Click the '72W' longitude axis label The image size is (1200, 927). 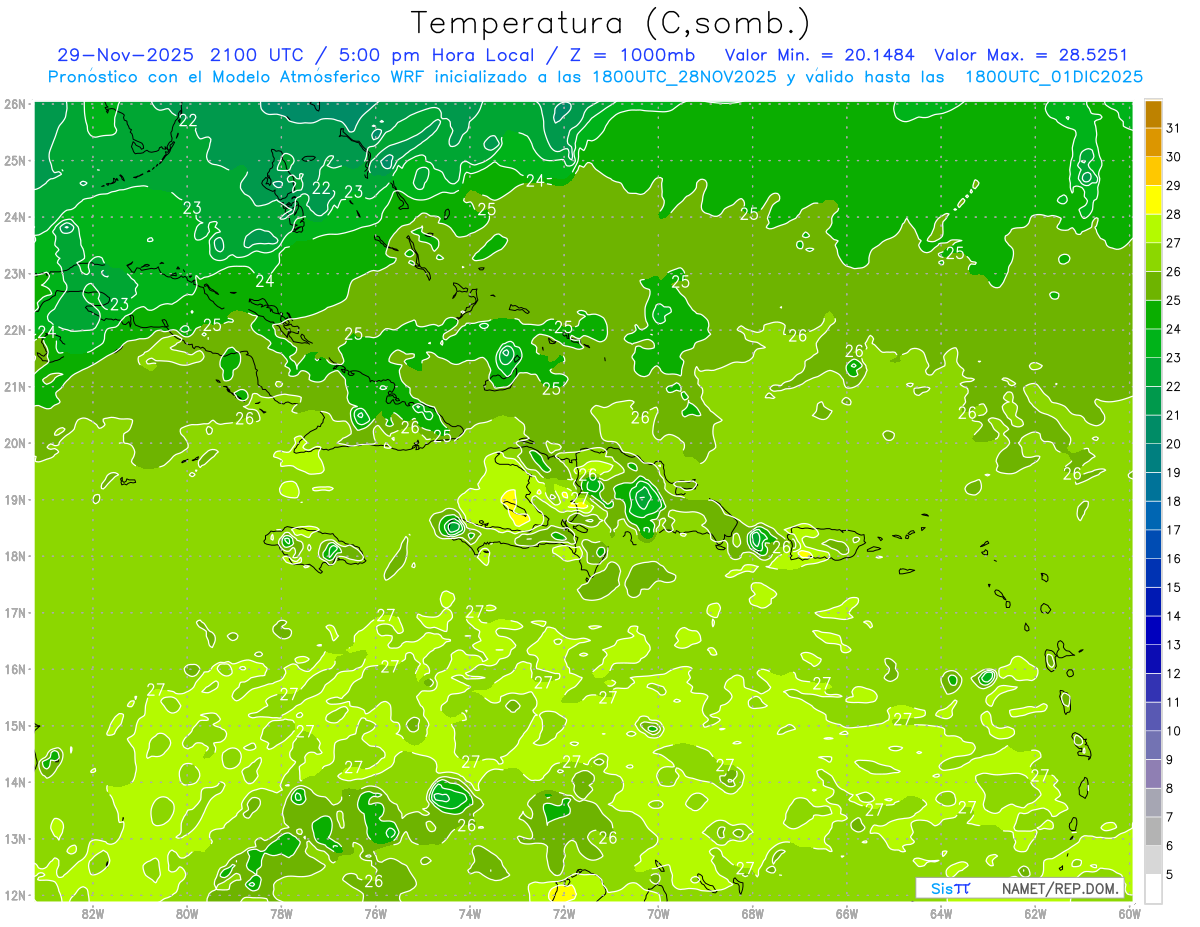[564, 913]
